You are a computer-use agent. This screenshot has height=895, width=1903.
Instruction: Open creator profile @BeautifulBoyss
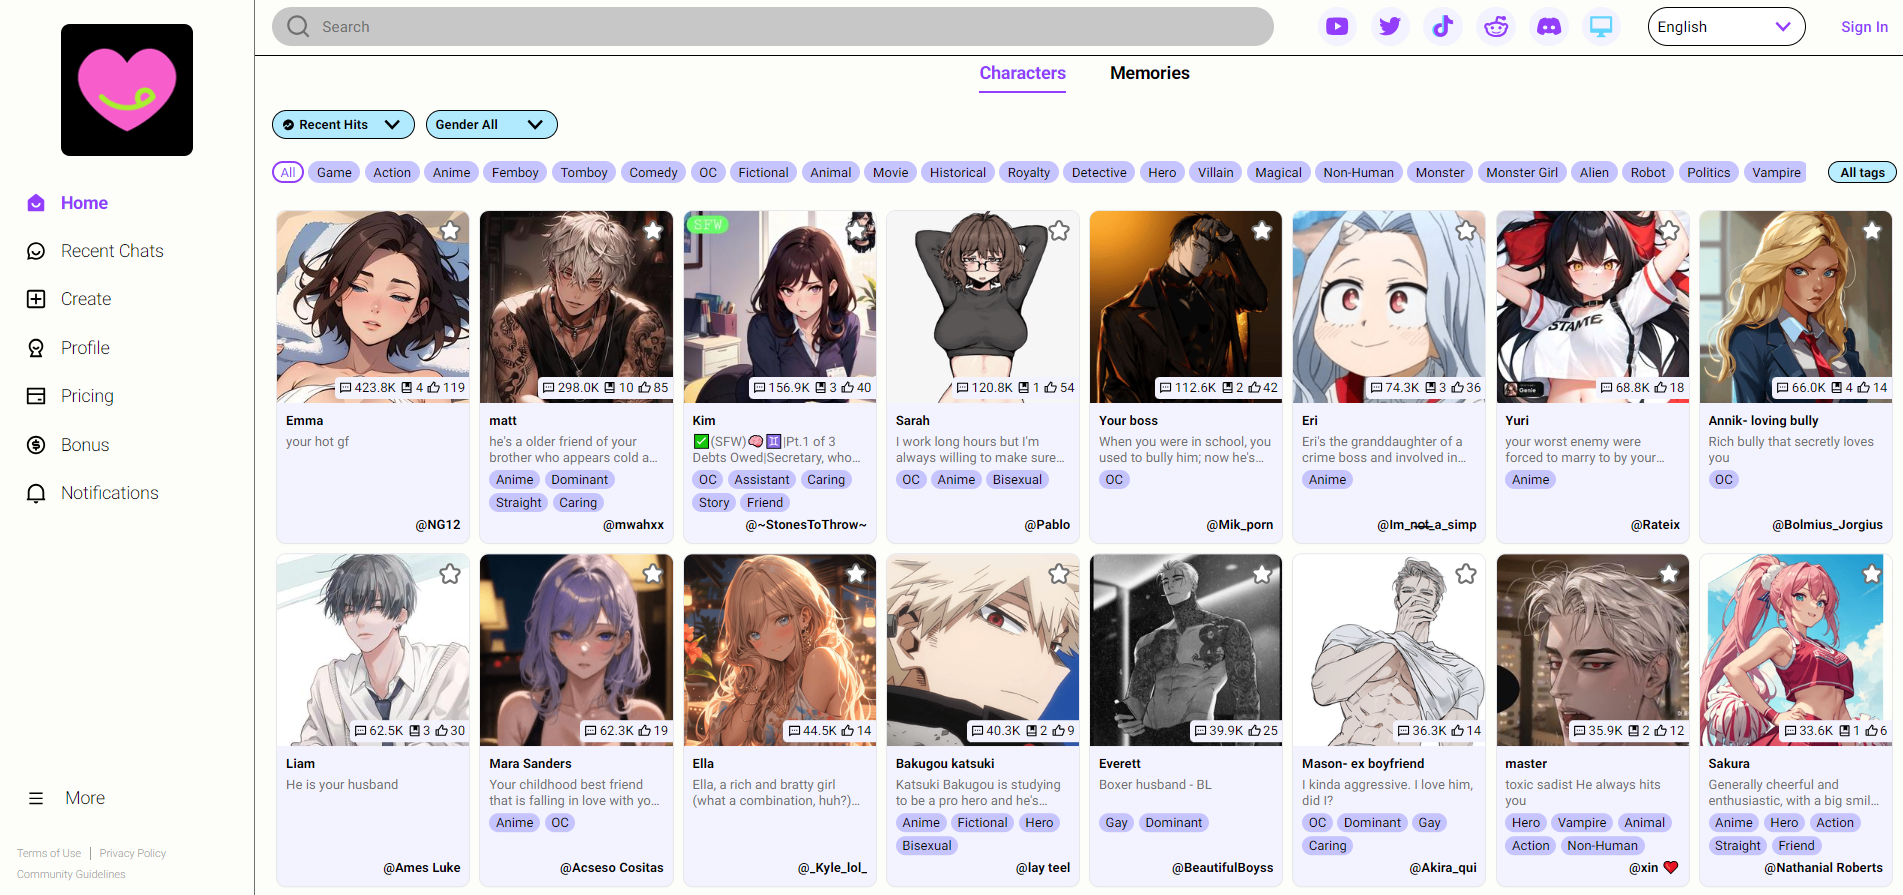click(1222, 868)
